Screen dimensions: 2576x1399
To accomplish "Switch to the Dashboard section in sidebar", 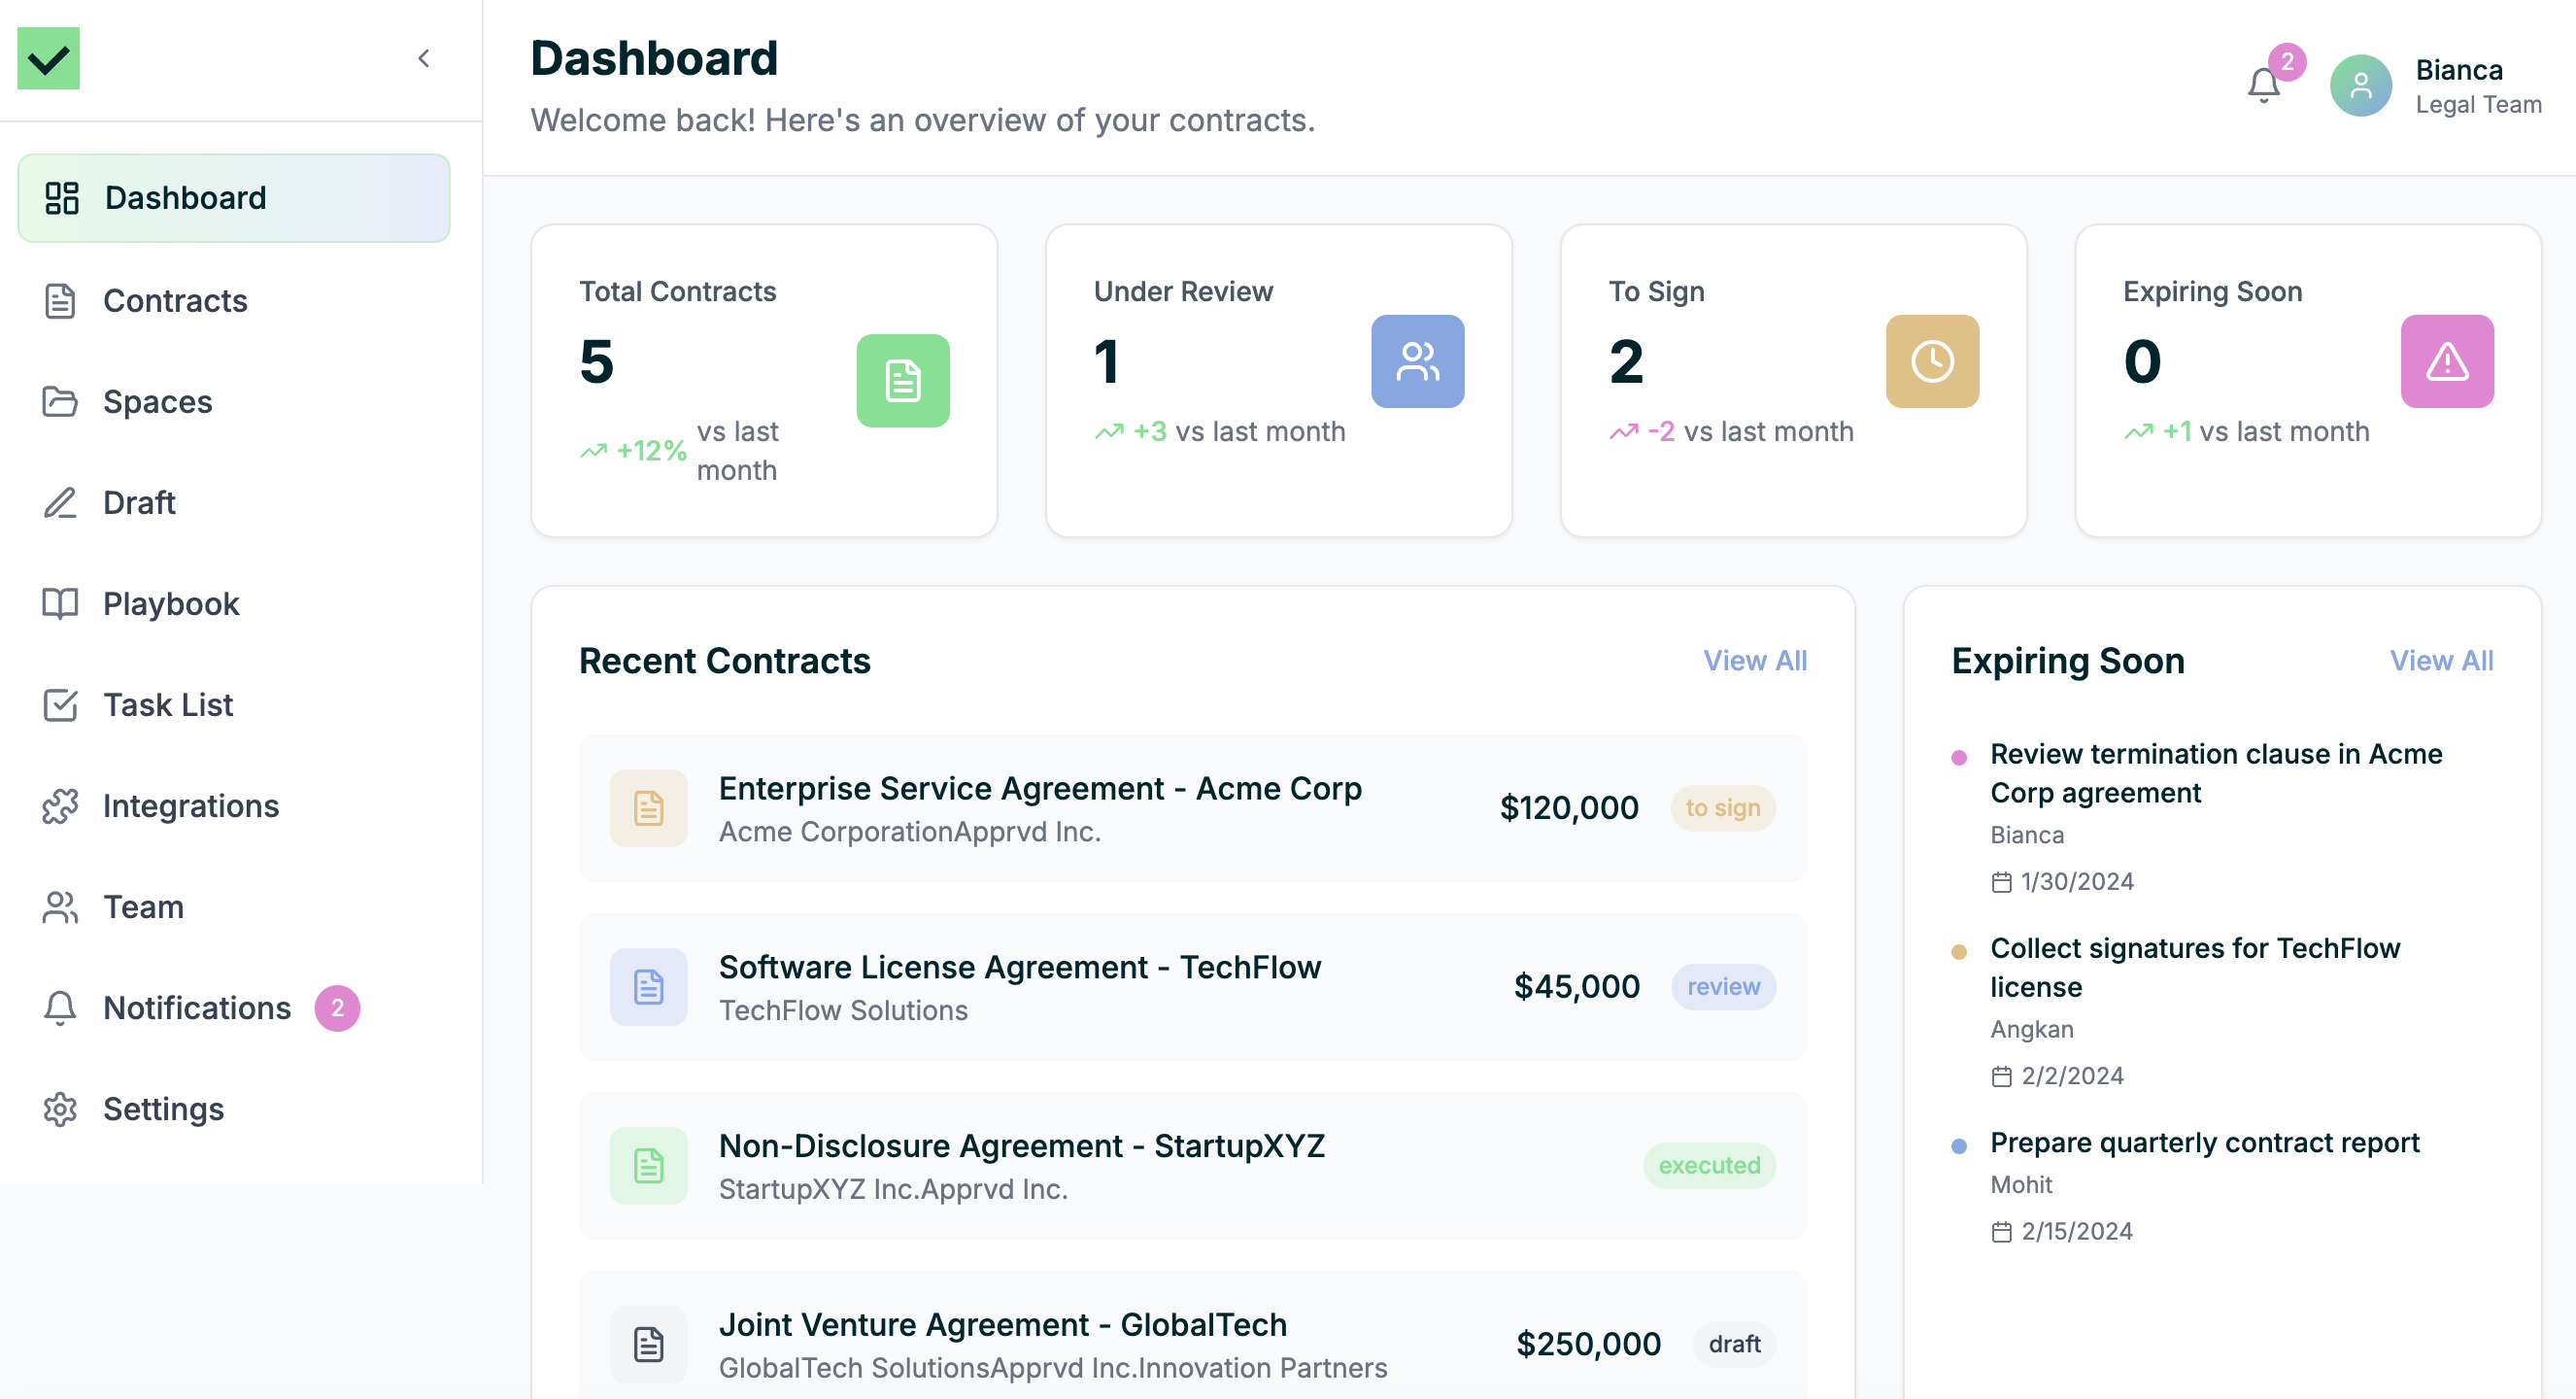I will pos(186,197).
